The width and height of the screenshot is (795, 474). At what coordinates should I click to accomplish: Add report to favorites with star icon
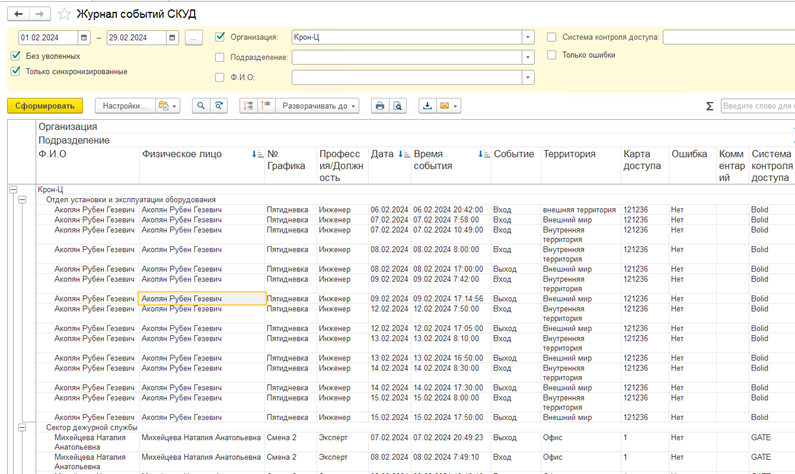click(65, 14)
